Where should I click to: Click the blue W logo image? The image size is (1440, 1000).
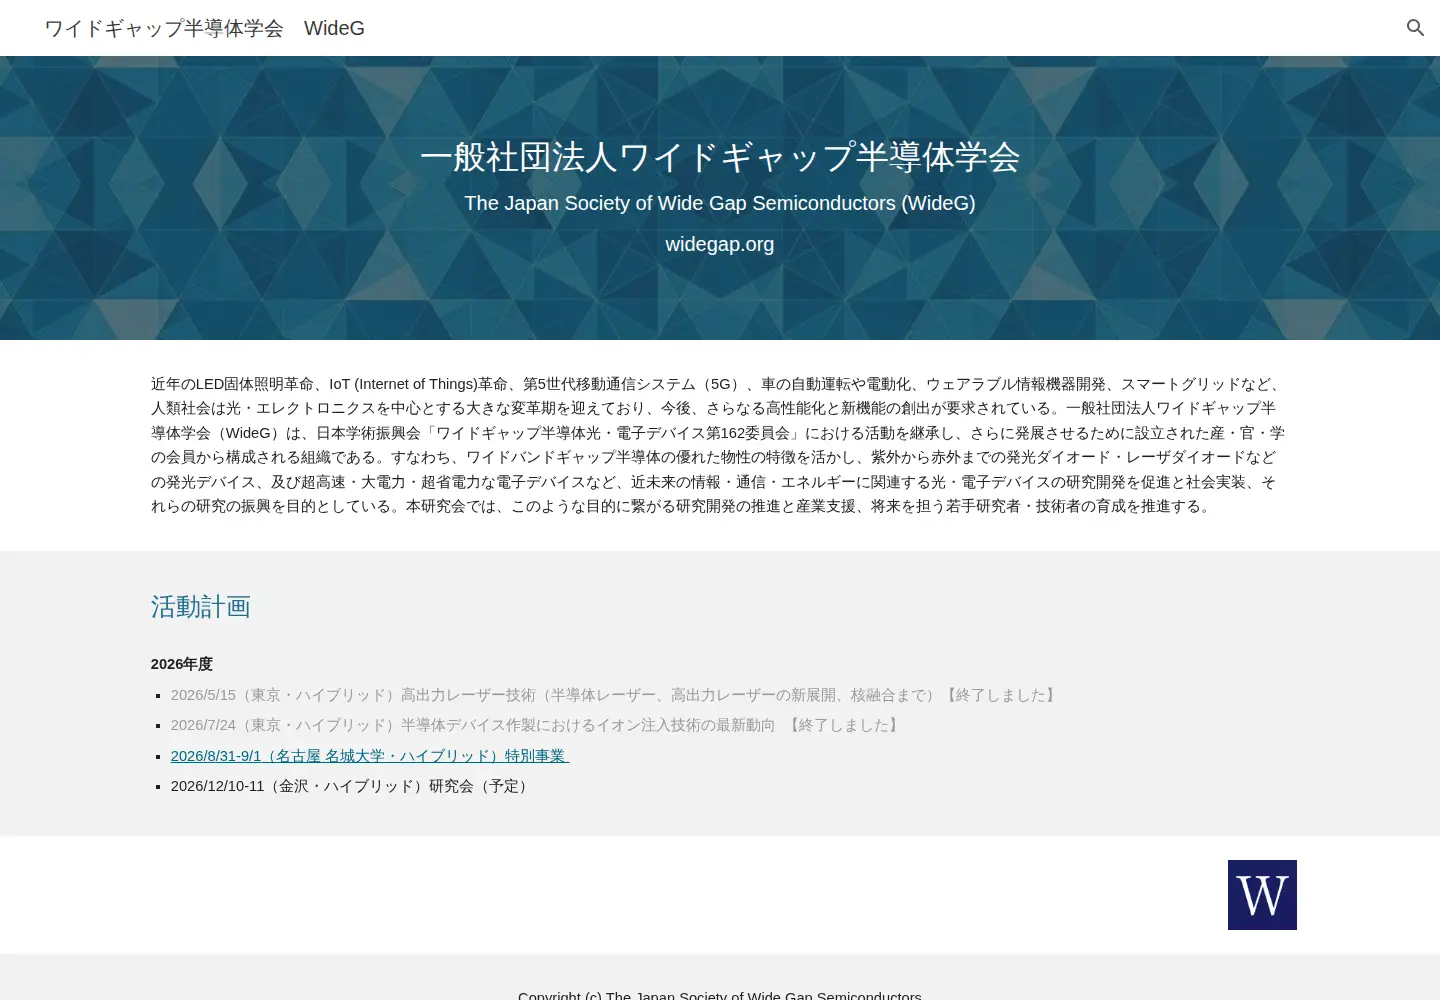1262,895
